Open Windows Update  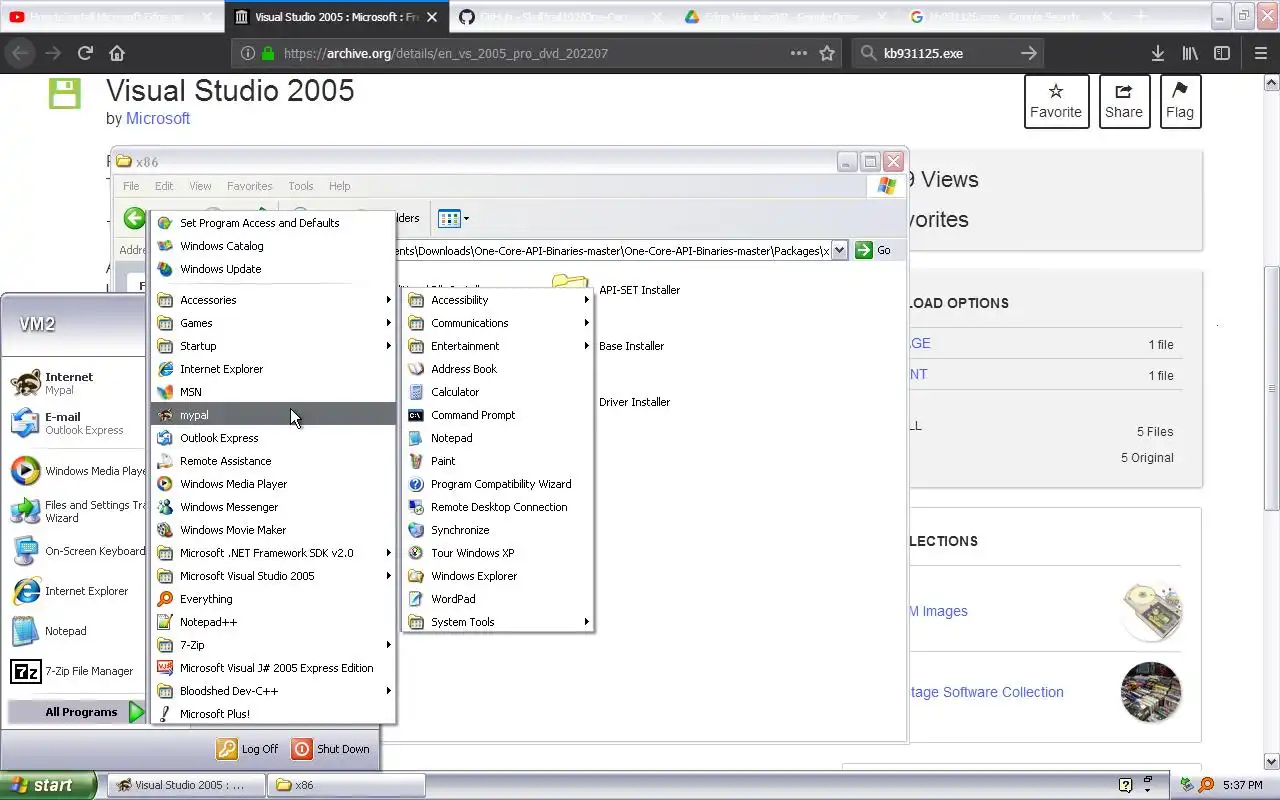pos(273,269)
